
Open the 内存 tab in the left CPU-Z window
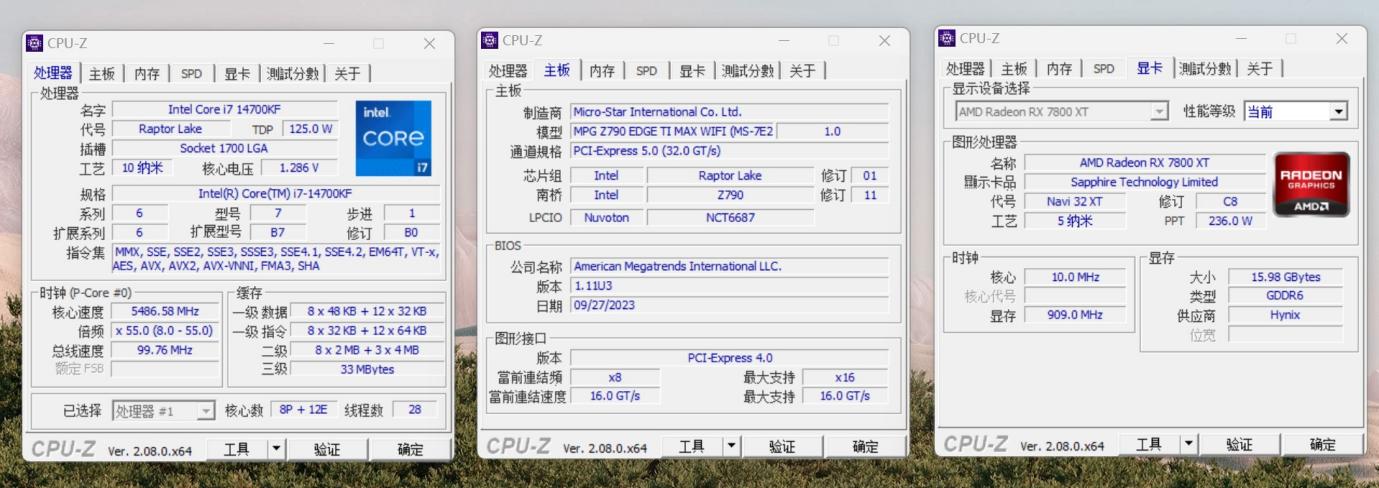(147, 73)
